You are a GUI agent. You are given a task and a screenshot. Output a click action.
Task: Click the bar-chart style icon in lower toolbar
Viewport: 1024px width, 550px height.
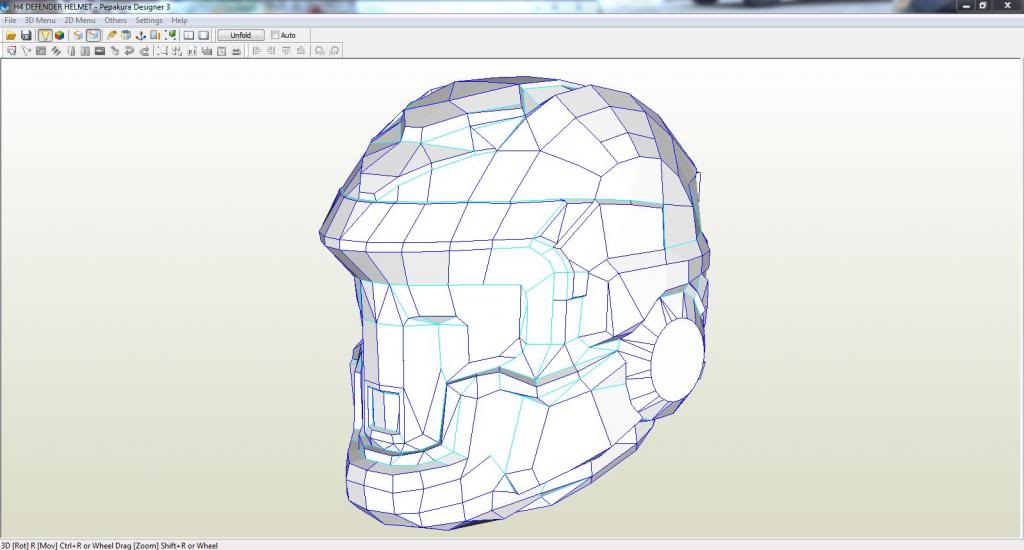point(206,51)
